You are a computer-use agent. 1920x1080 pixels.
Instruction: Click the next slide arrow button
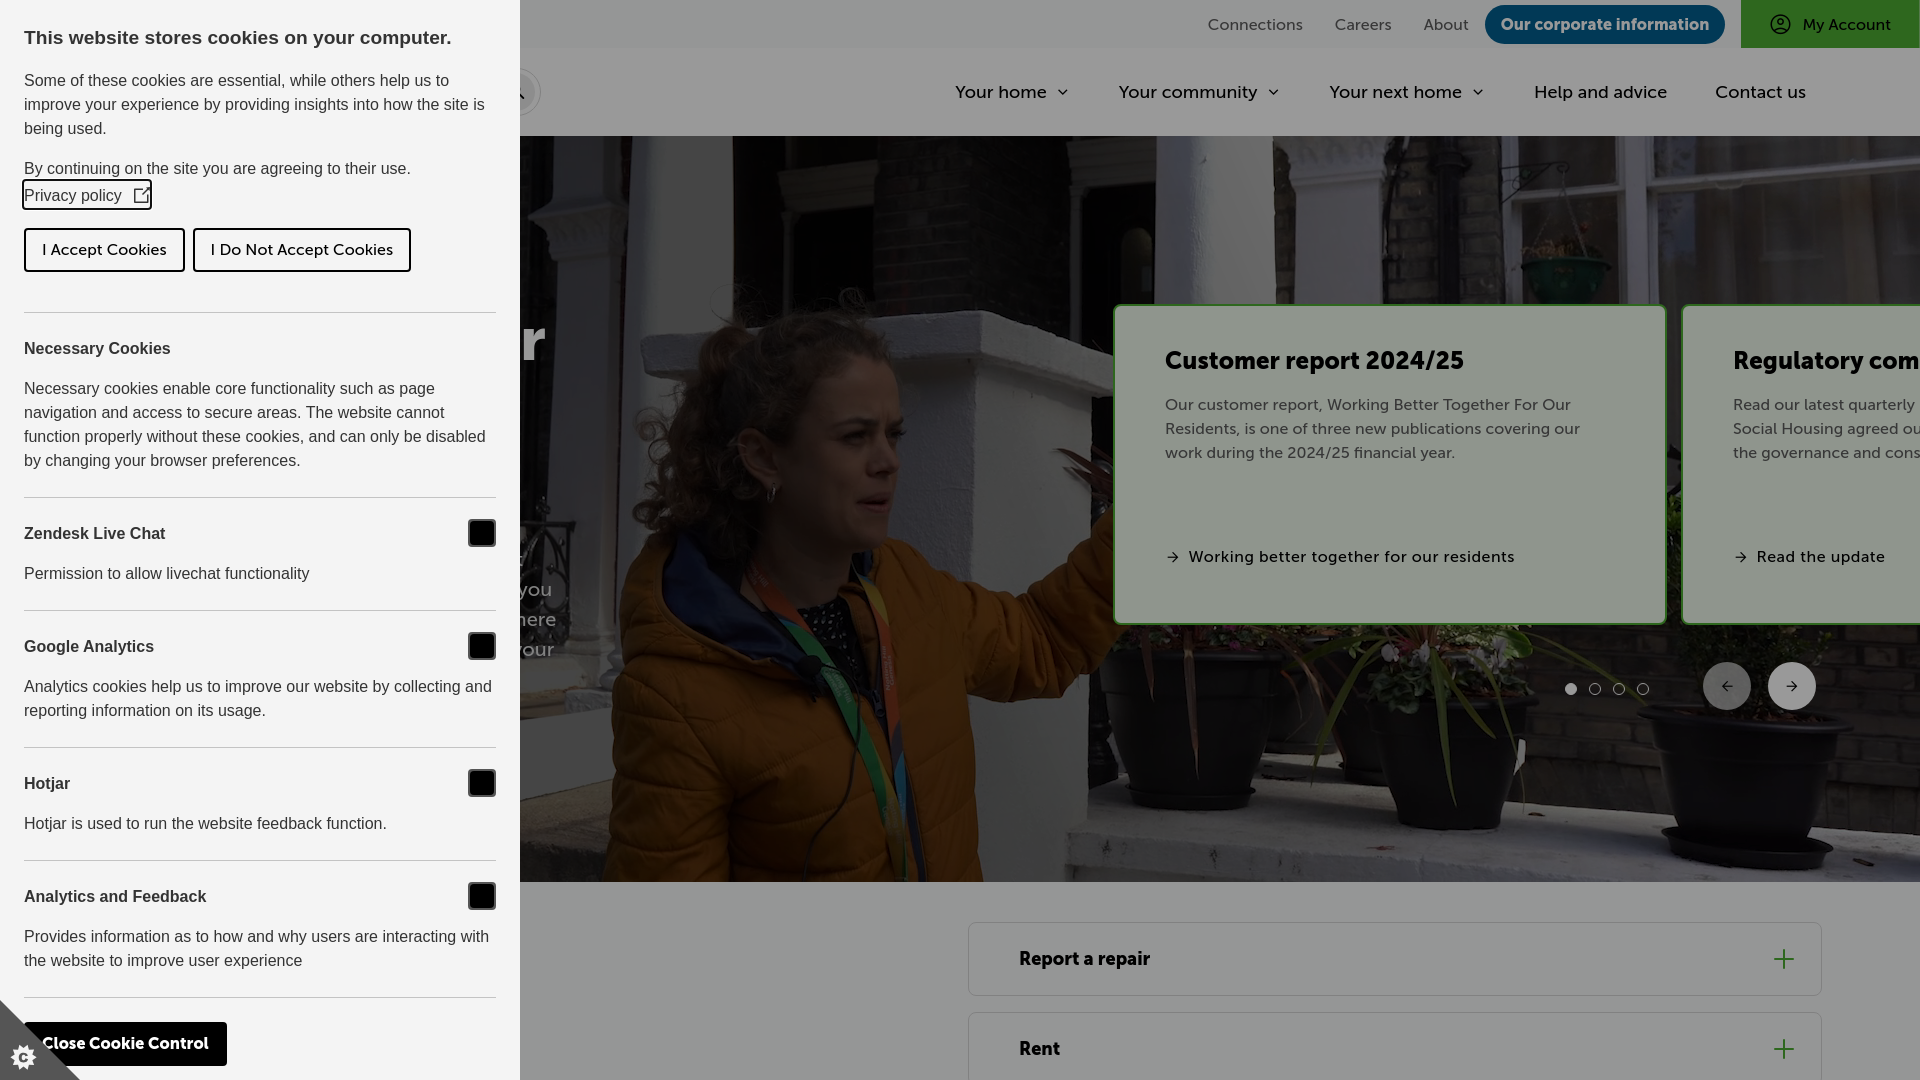click(x=1792, y=686)
